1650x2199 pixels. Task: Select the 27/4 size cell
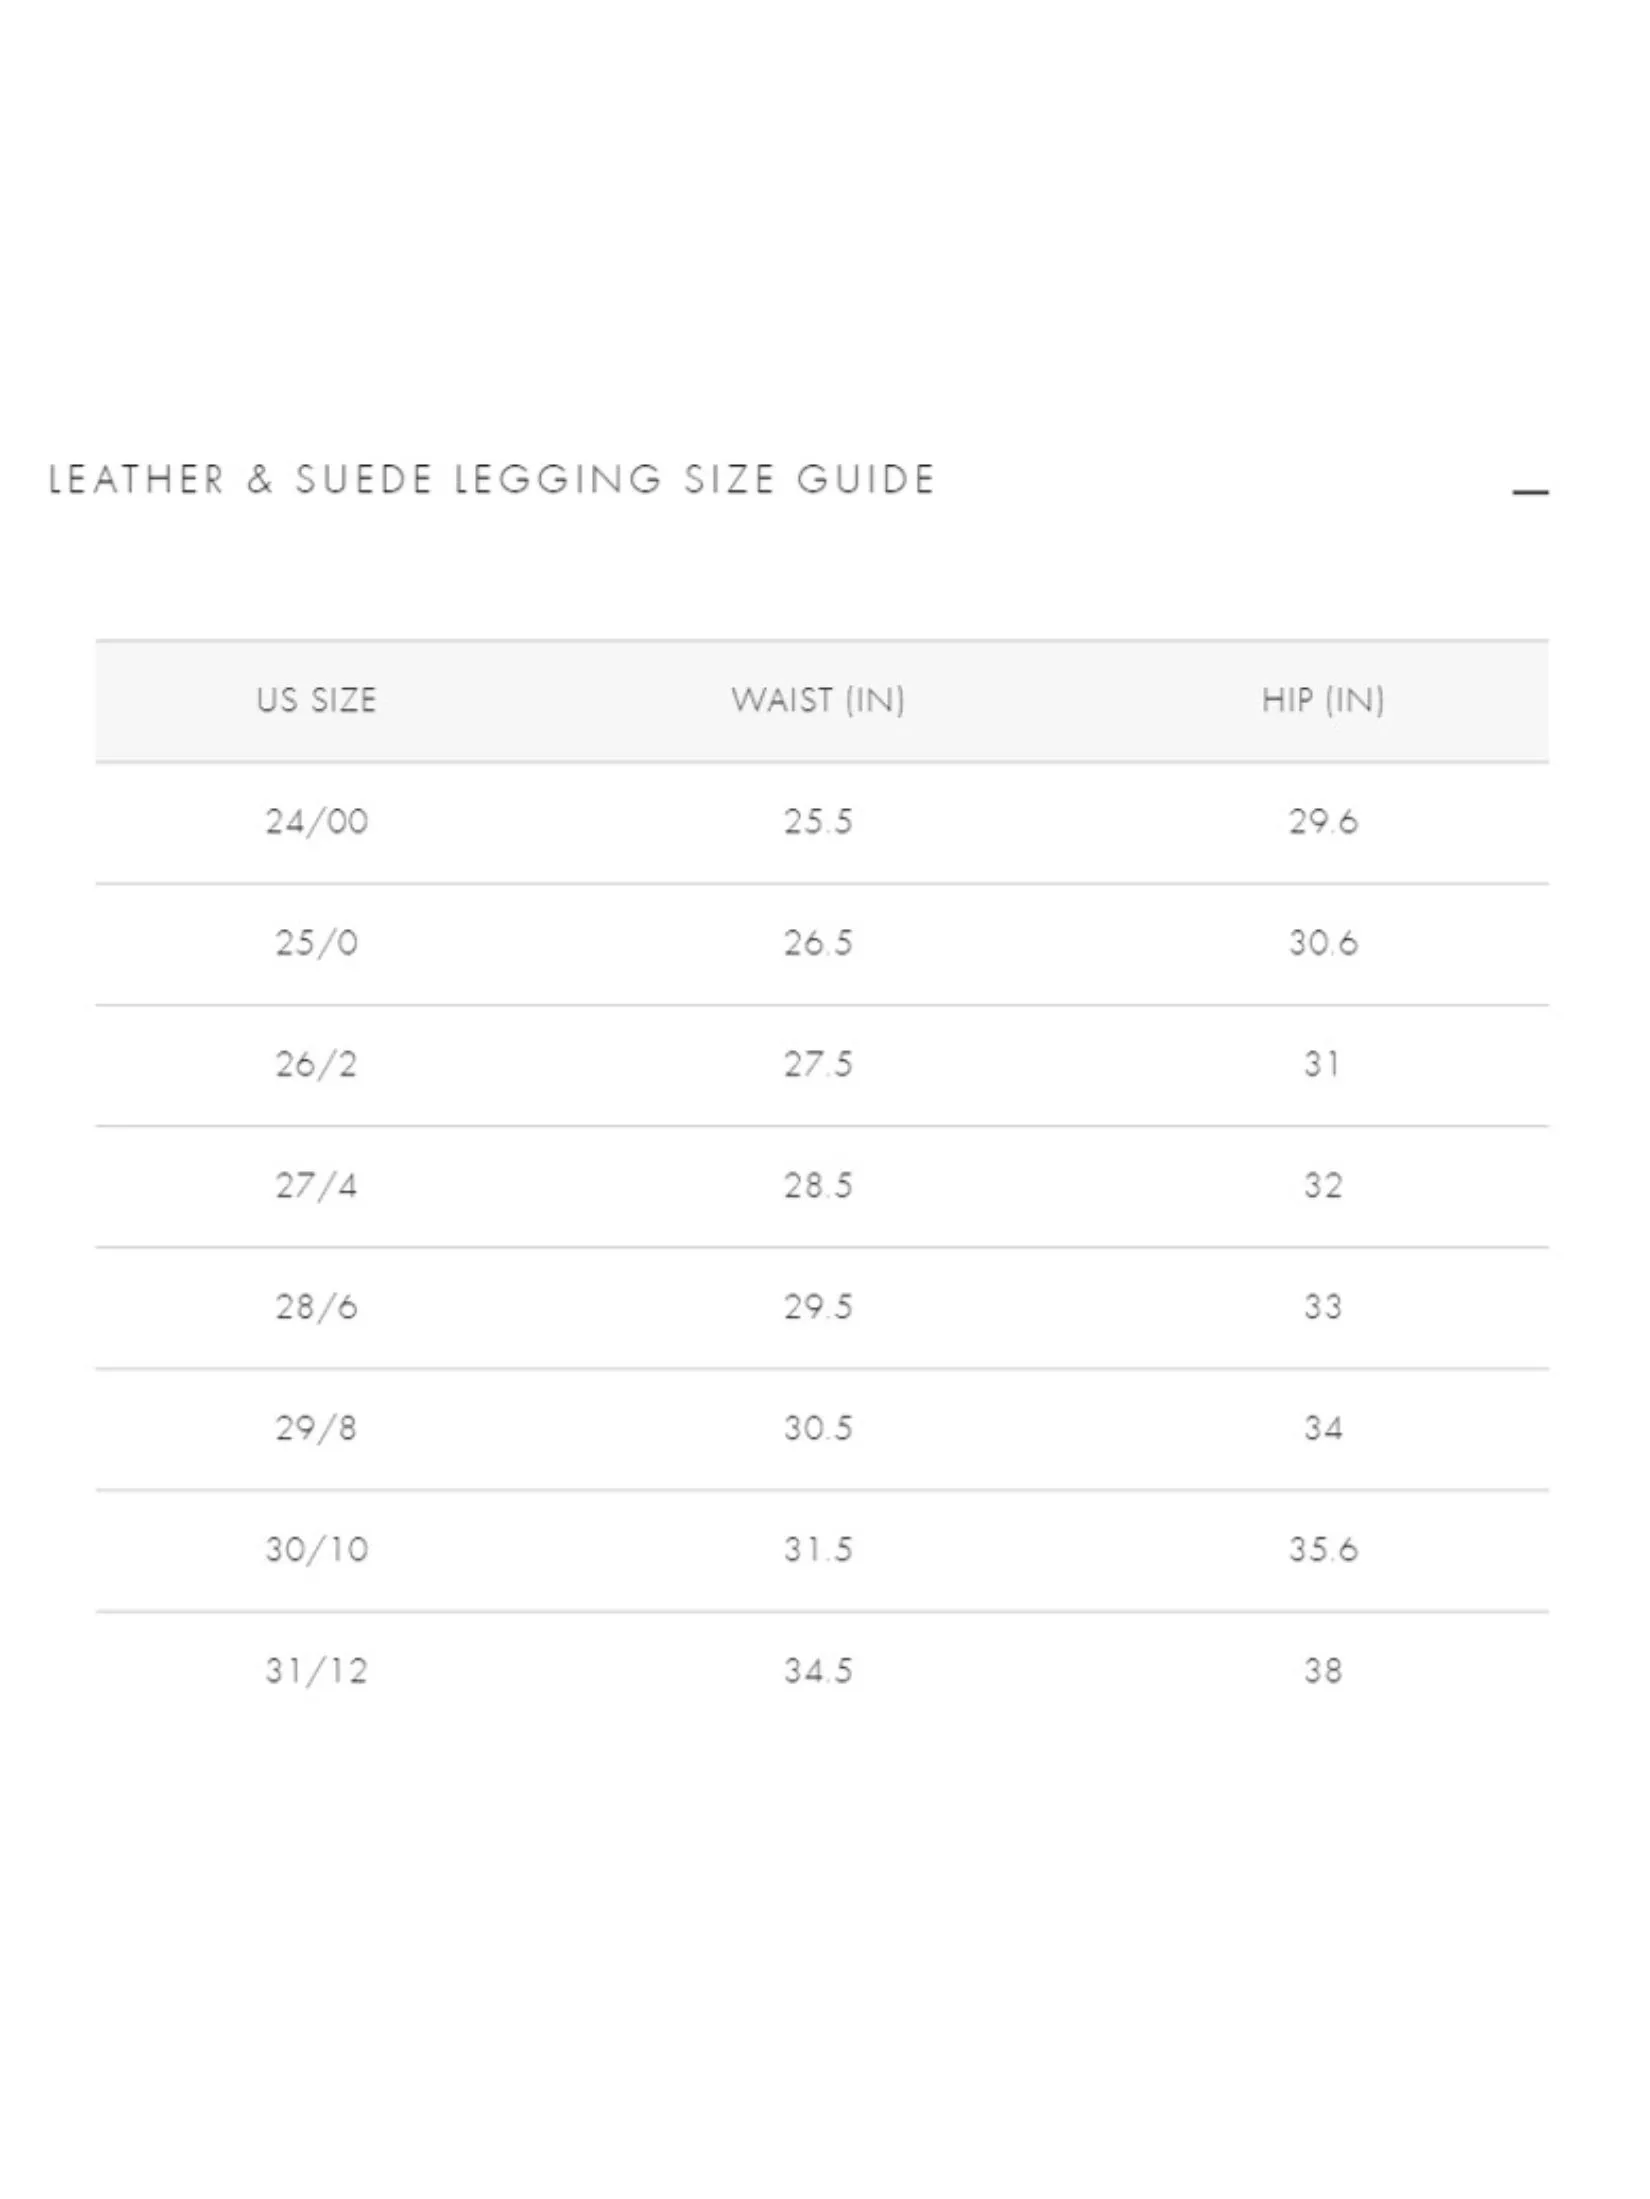(x=316, y=1186)
